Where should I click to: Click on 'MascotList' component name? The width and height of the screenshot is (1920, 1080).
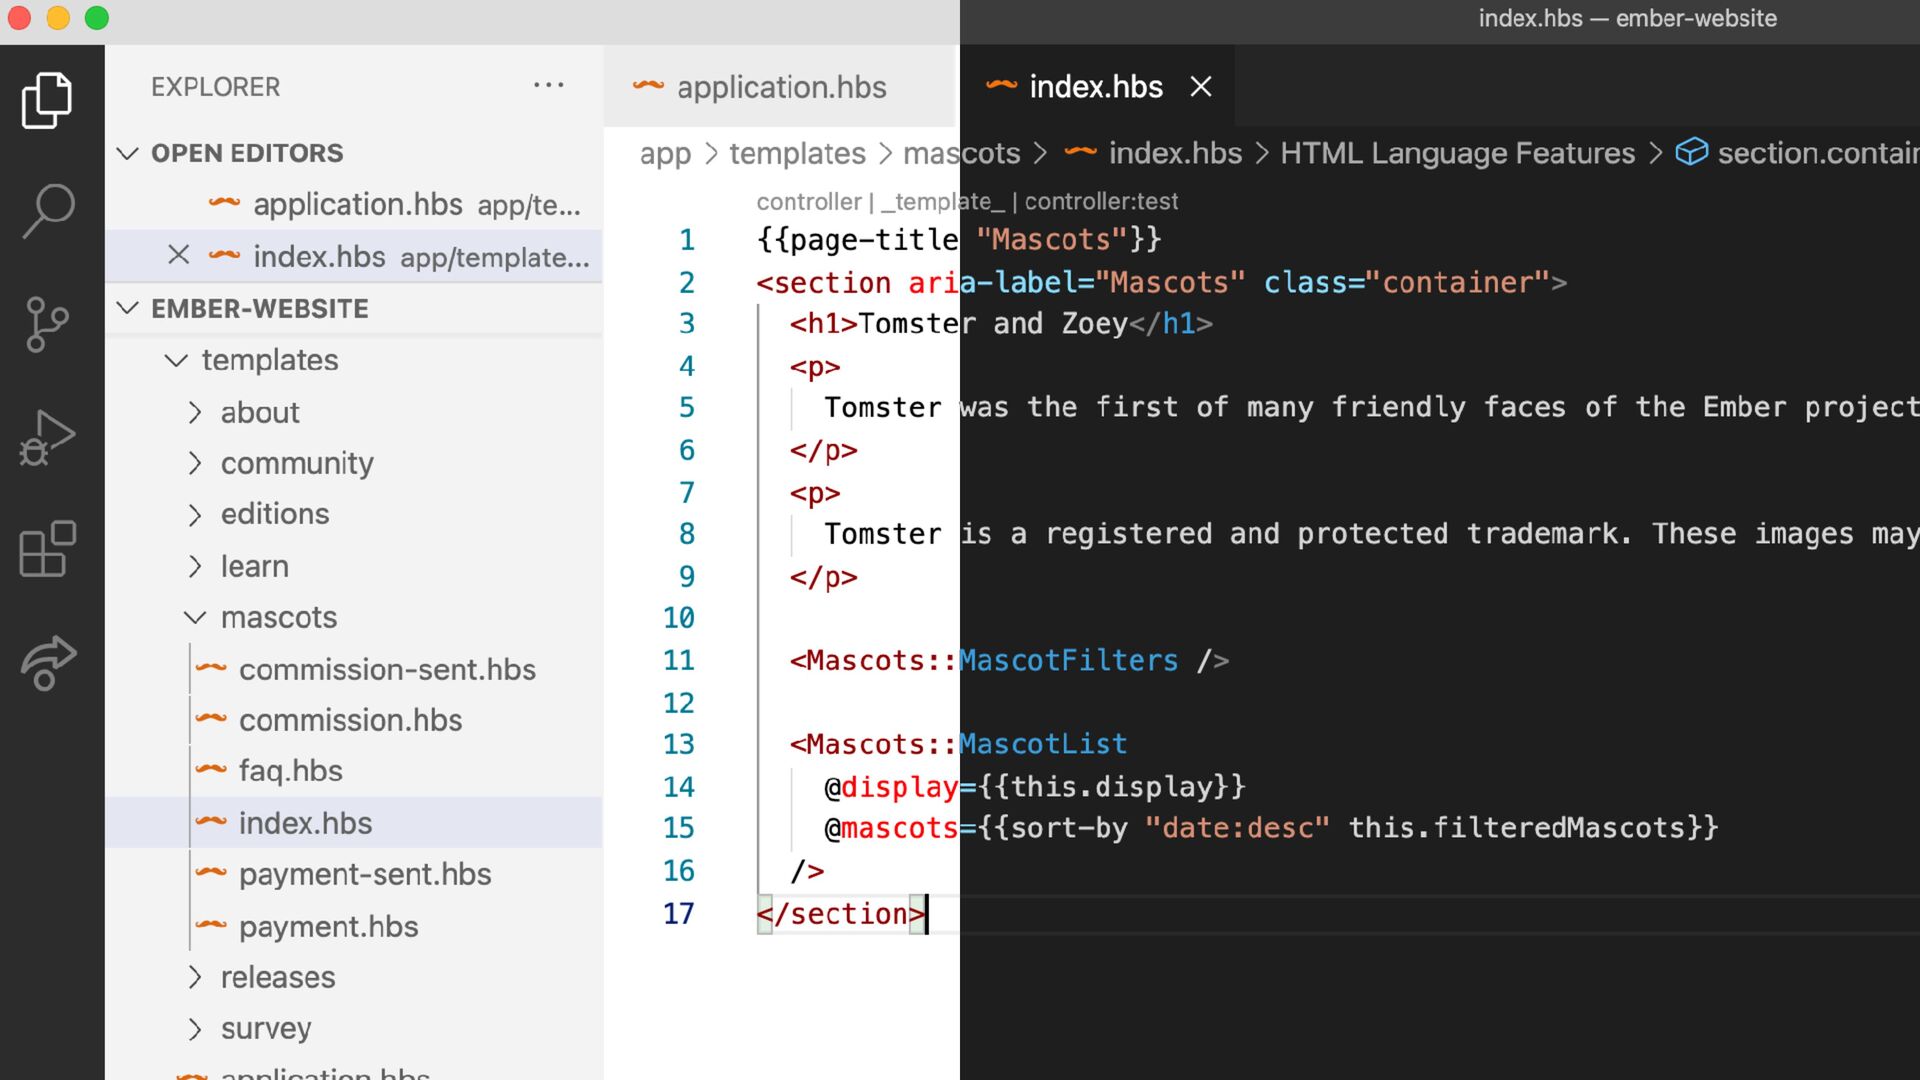pyautogui.click(x=1043, y=744)
